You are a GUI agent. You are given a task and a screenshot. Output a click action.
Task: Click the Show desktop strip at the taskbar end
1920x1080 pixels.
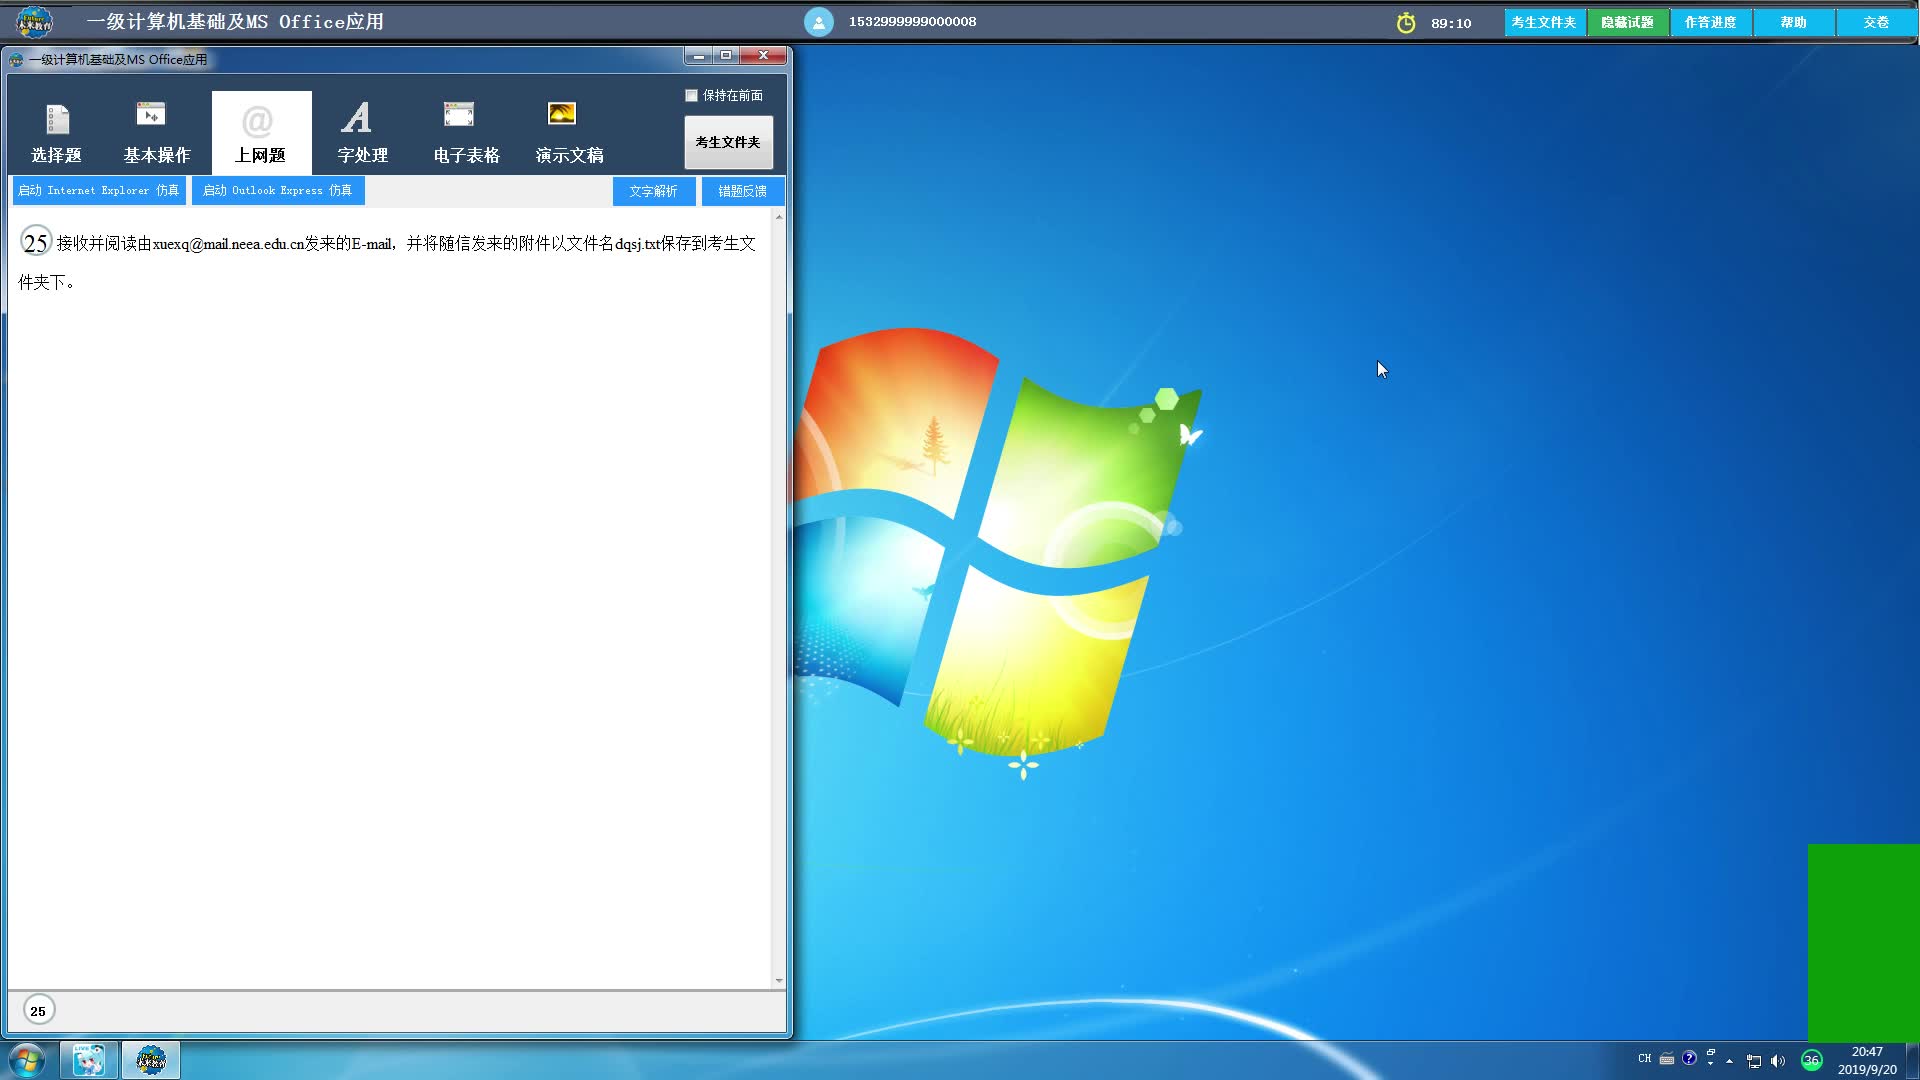[1912, 1060]
